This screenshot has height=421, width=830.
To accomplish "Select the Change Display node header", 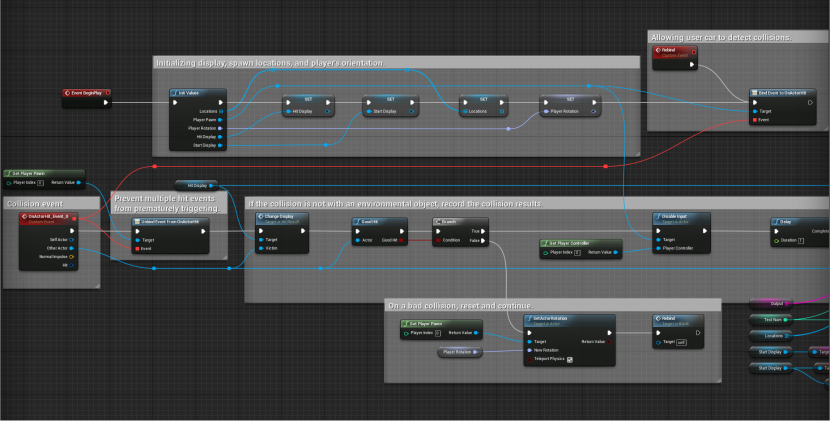I will click(x=282, y=218).
